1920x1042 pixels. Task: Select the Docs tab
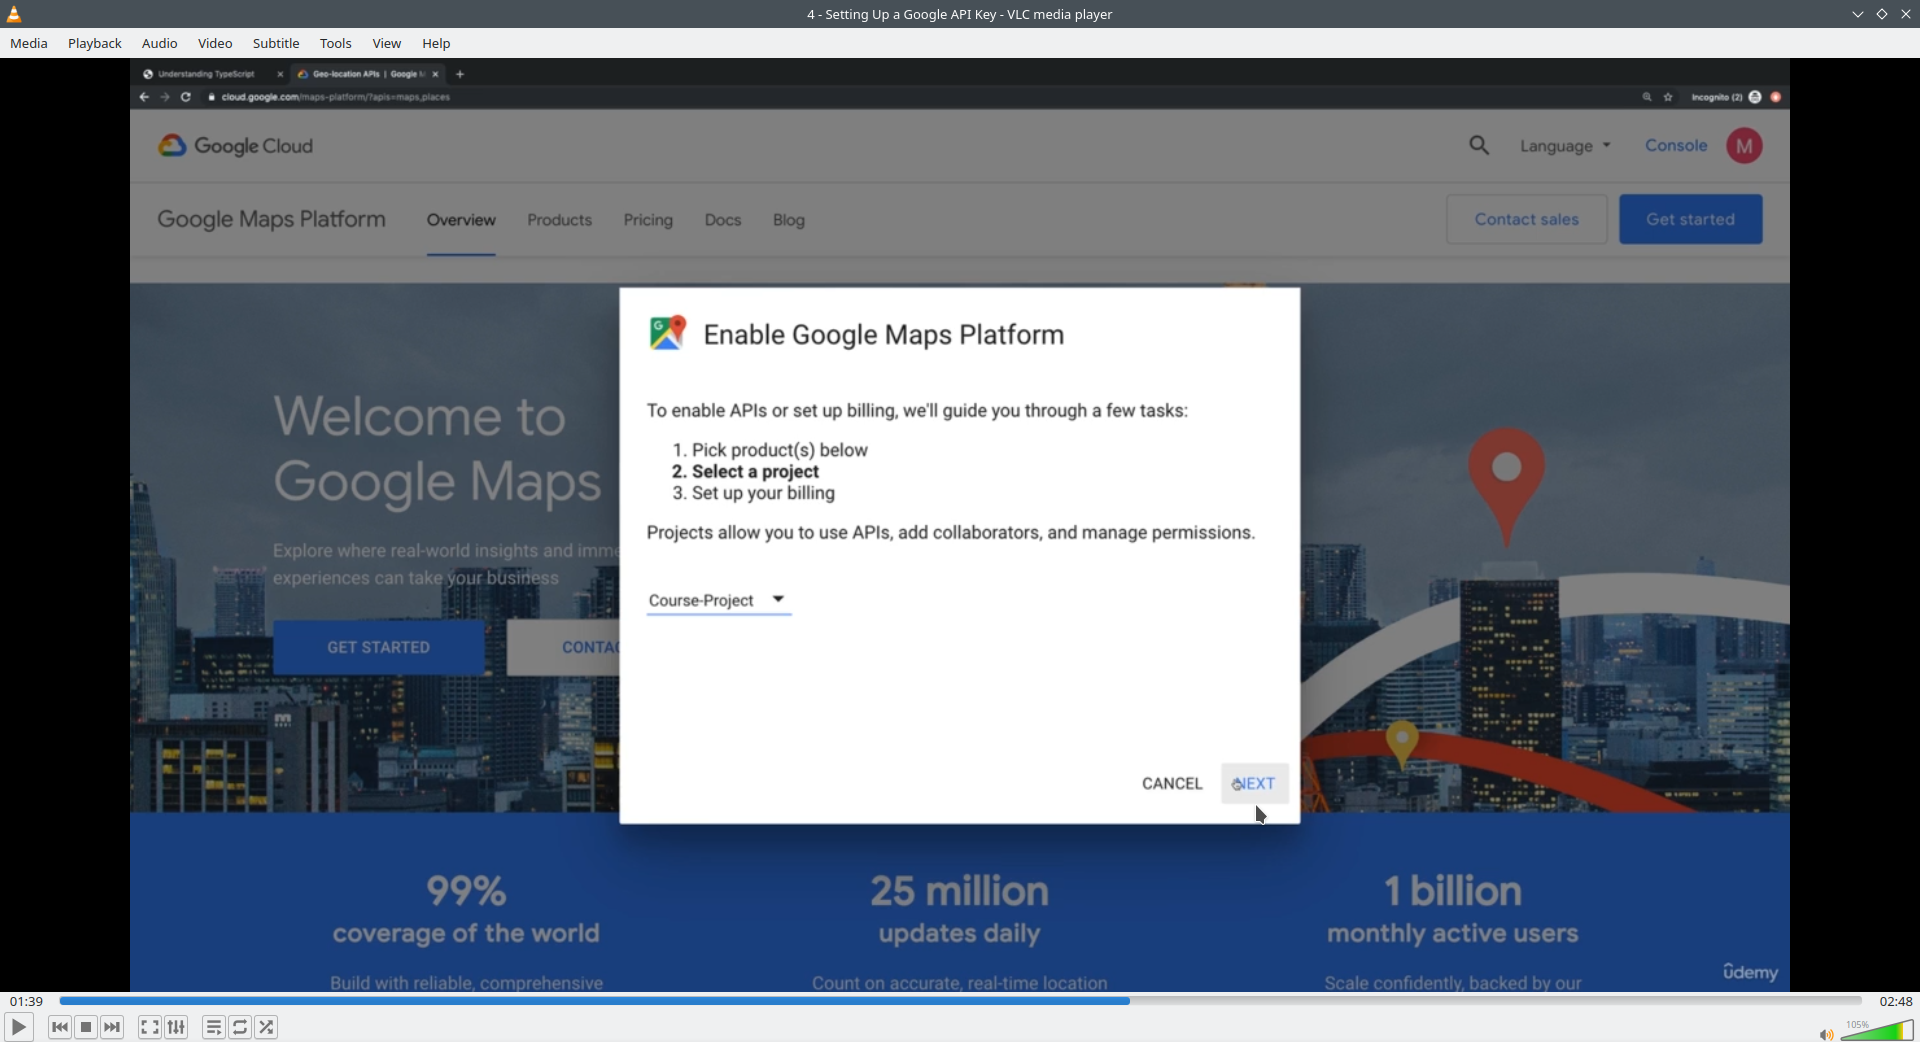click(722, 220)
